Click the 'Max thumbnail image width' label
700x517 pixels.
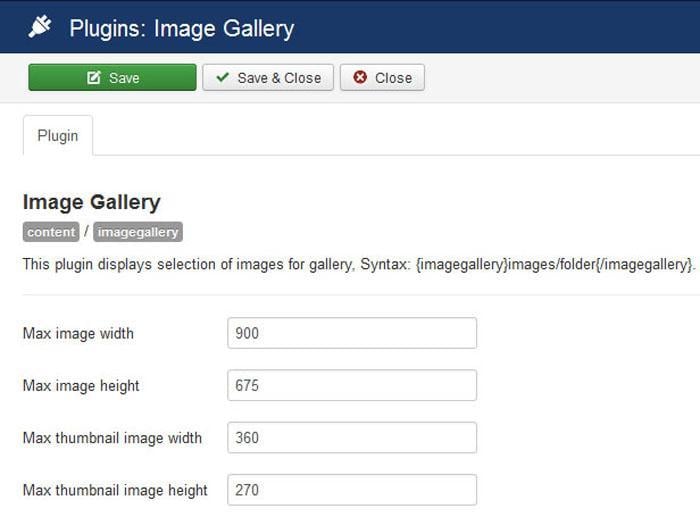(112, 438)
